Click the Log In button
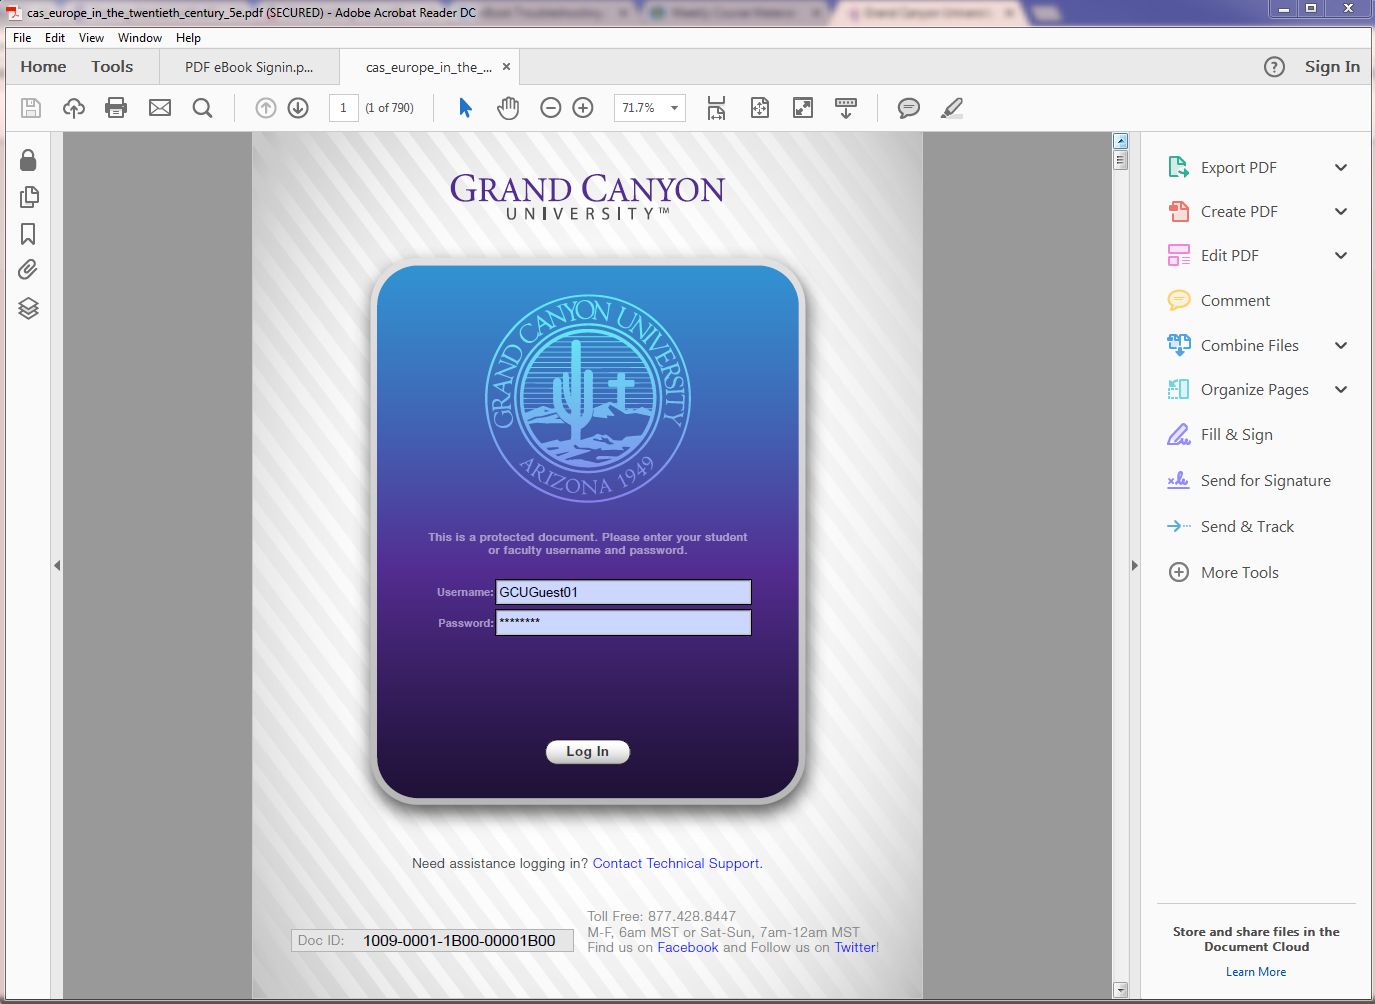Image resolution: width=1375 pixels, height=1004 pixels. tap(588, 752)
